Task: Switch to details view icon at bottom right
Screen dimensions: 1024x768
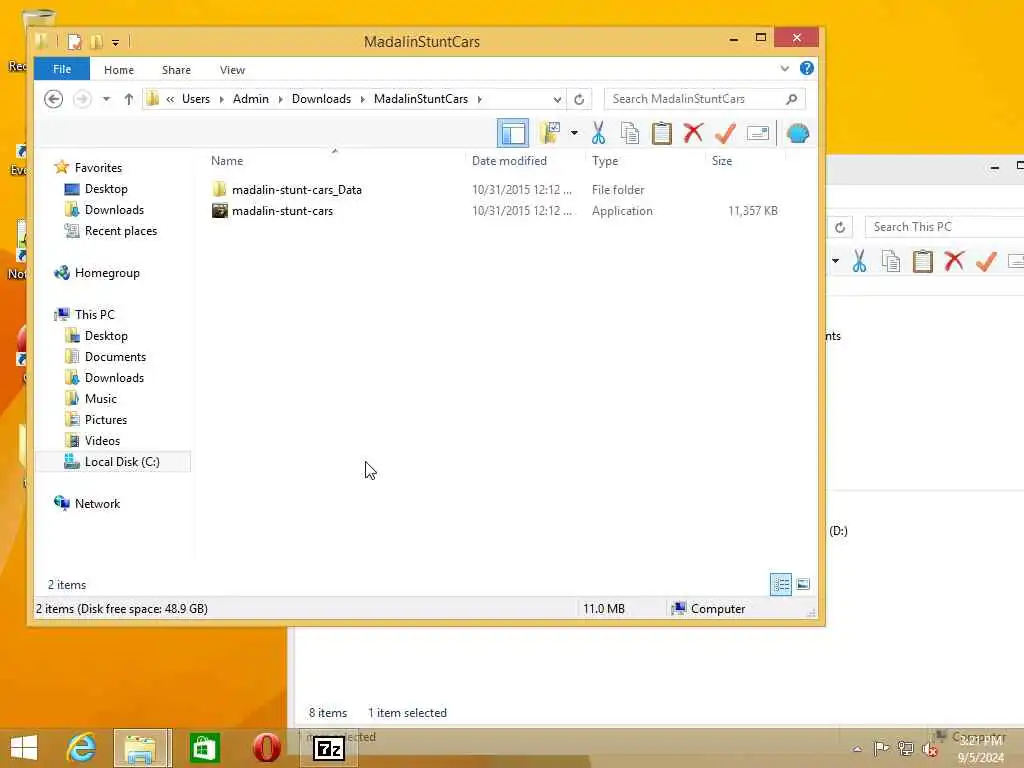Action: click(x=780, y=584)
